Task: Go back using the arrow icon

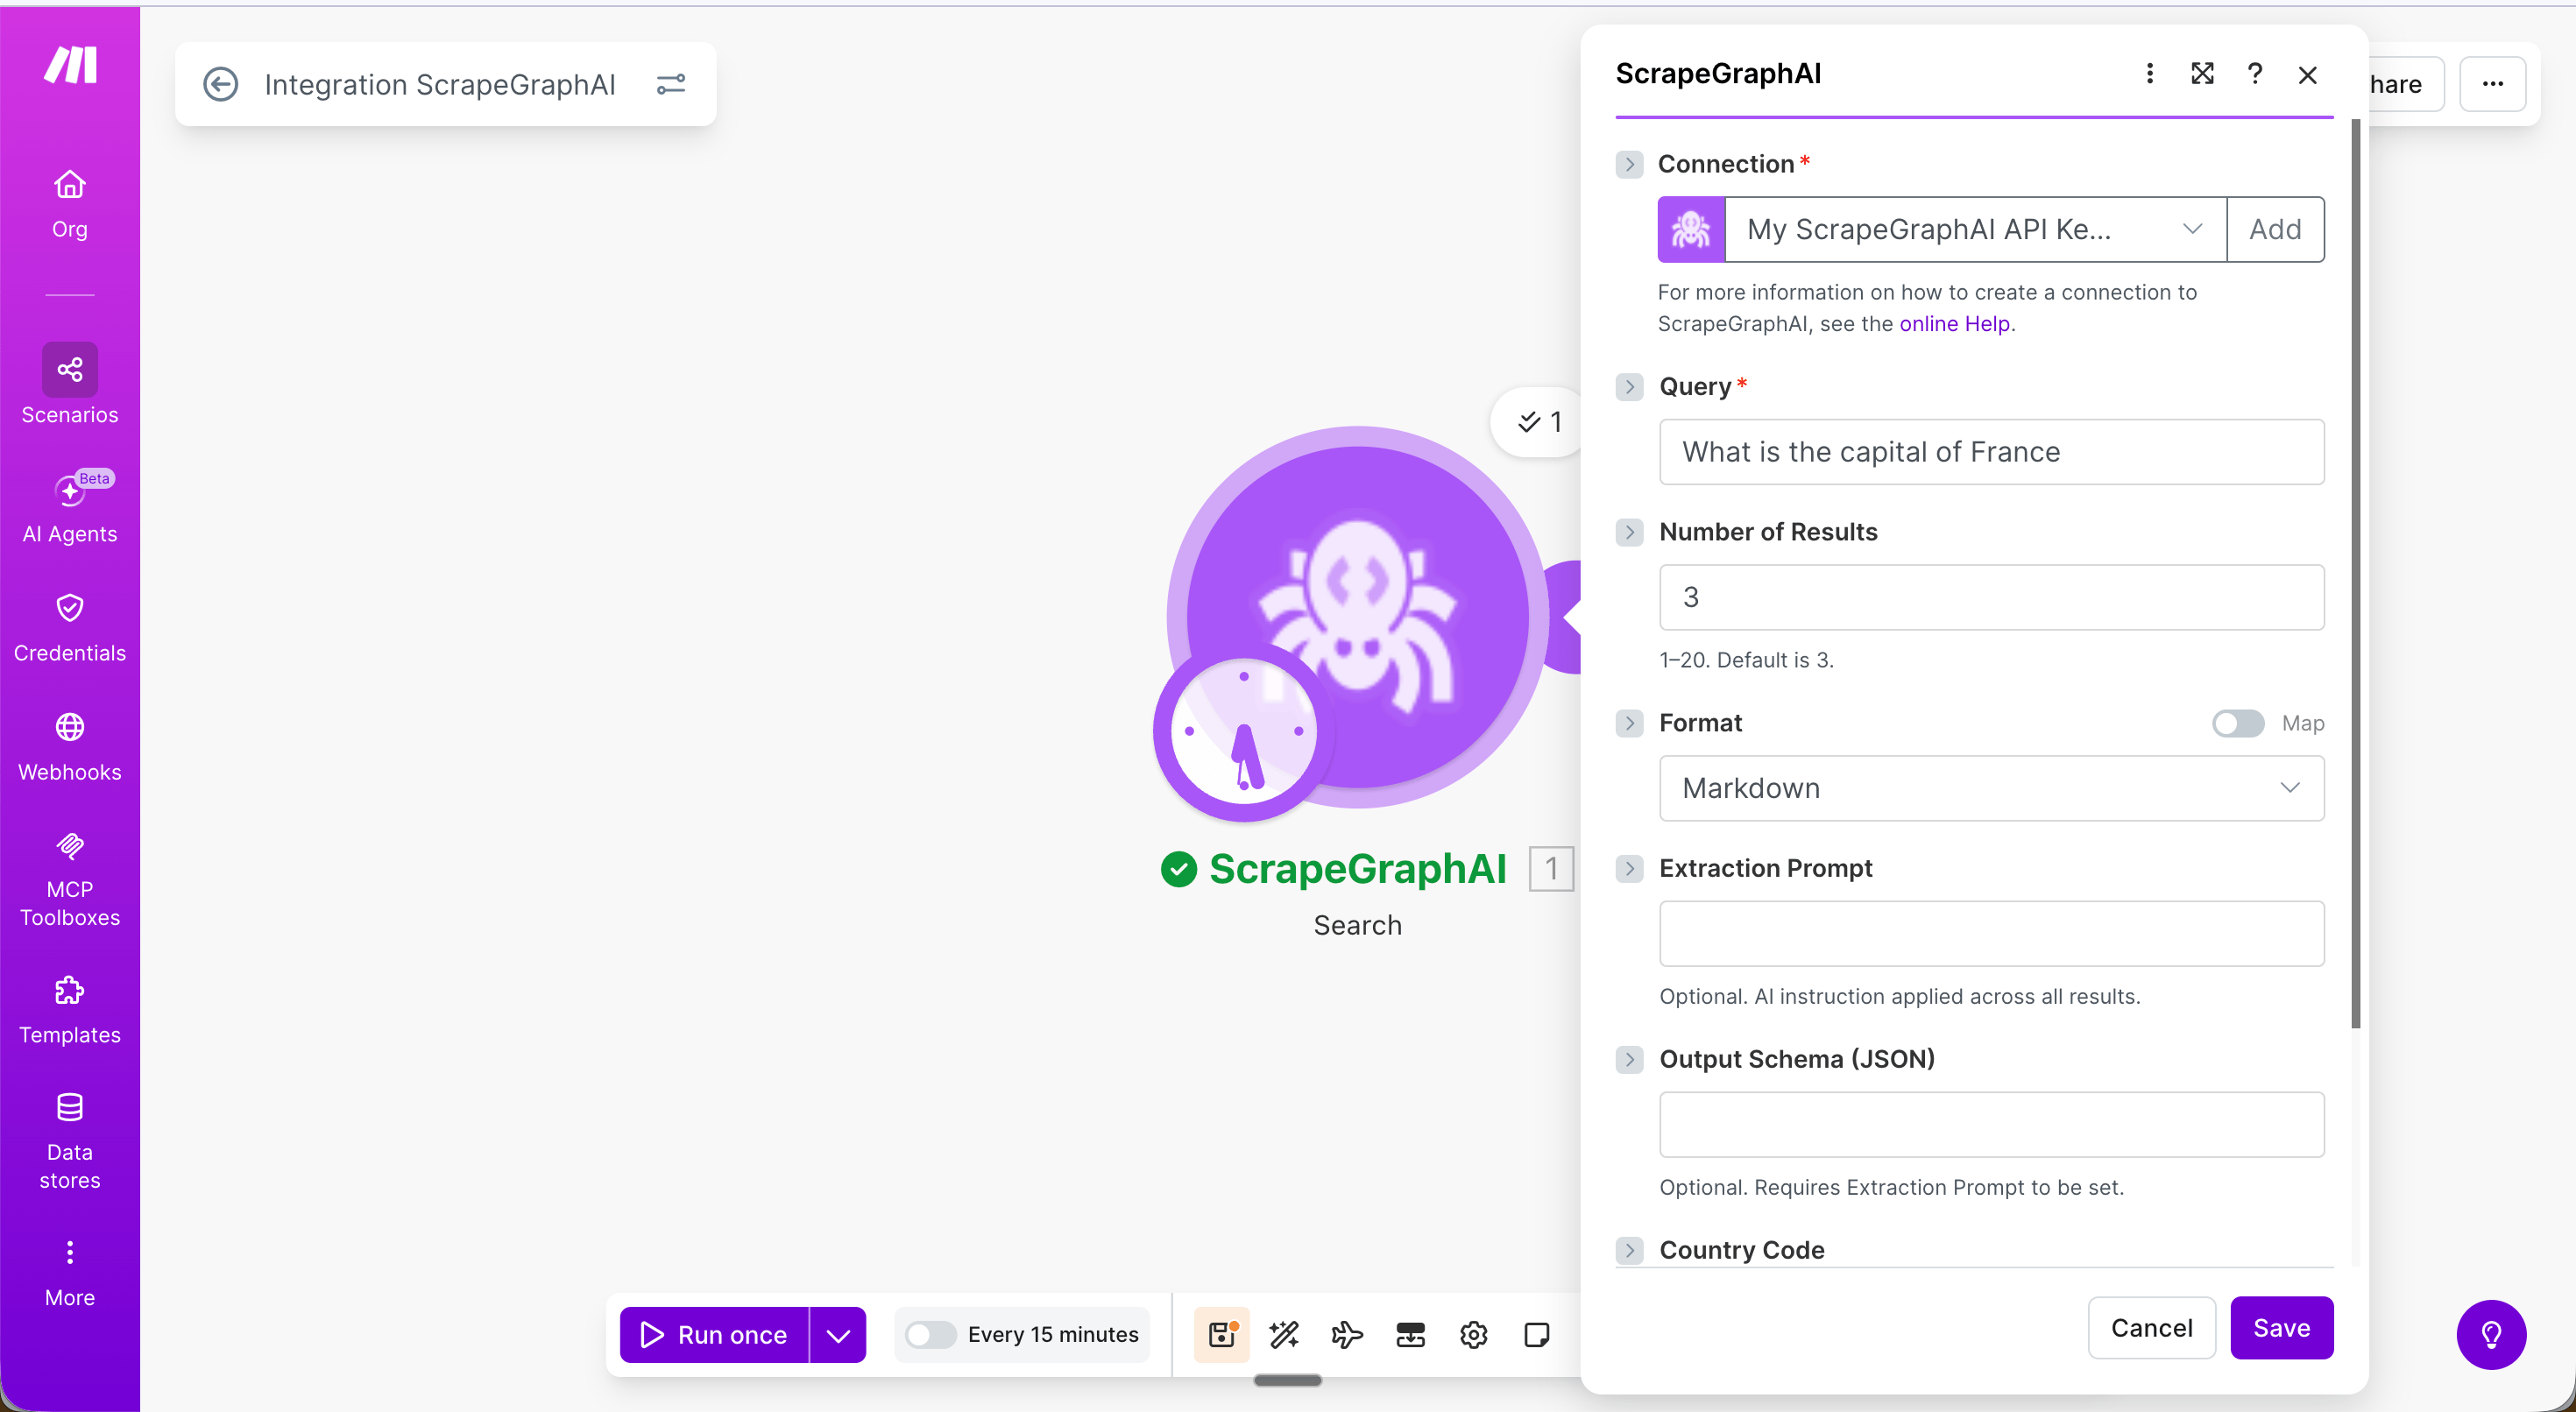Action: (x=220, y=84)
